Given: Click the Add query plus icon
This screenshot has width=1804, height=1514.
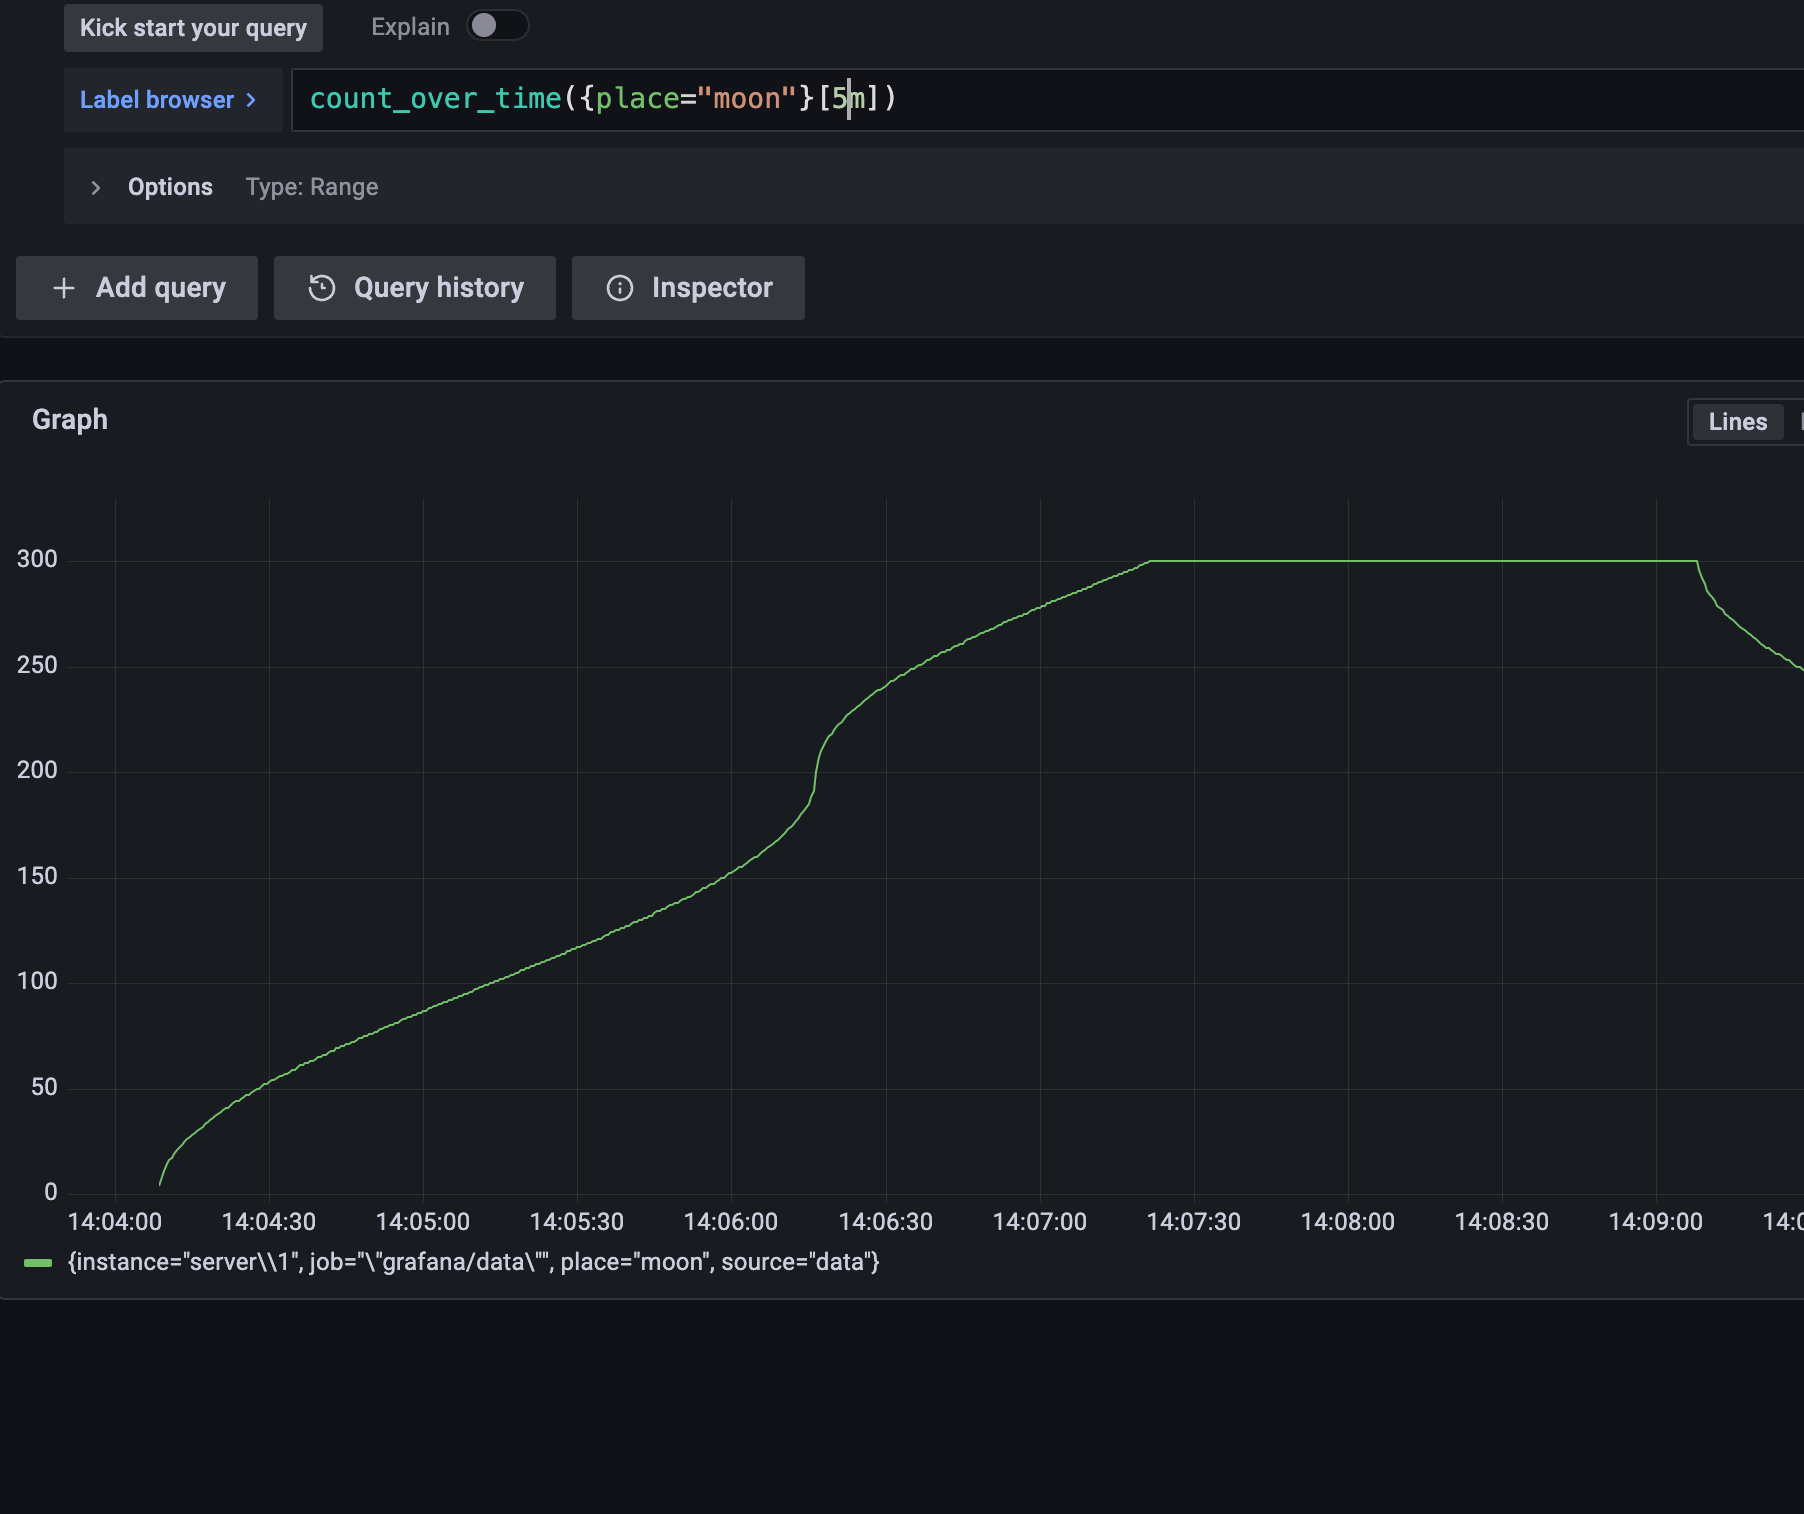Looking at the screenshot, I should click(x=62, y=288).
